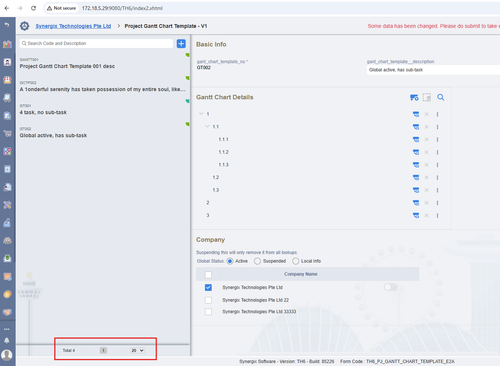Delete task row 1.1.3 with its X icon
500x366 pixels.
[426, 165]
